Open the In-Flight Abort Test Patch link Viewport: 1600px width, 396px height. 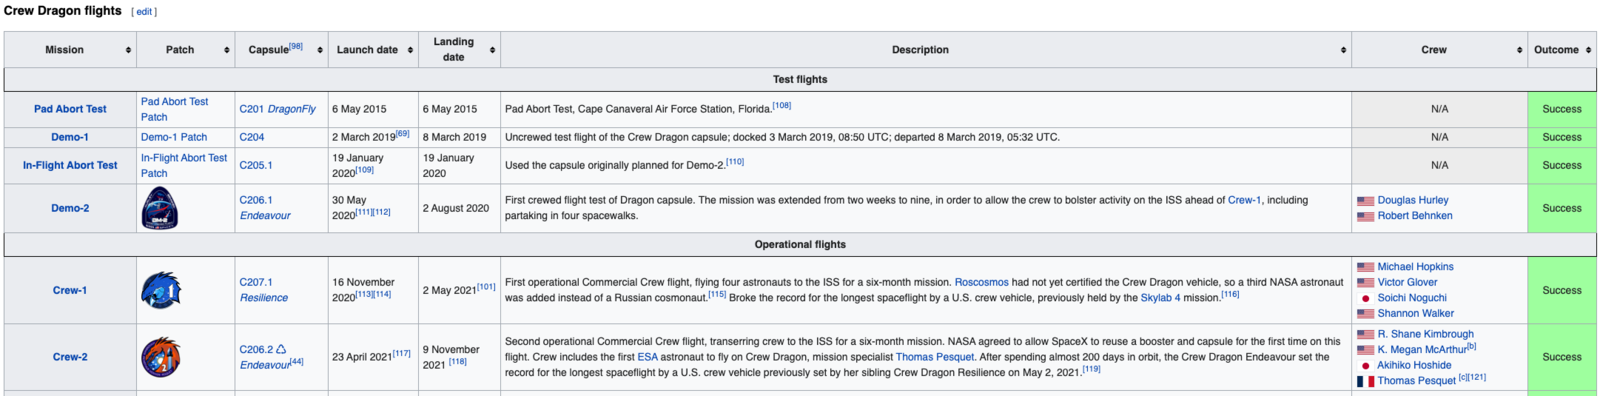184,165
